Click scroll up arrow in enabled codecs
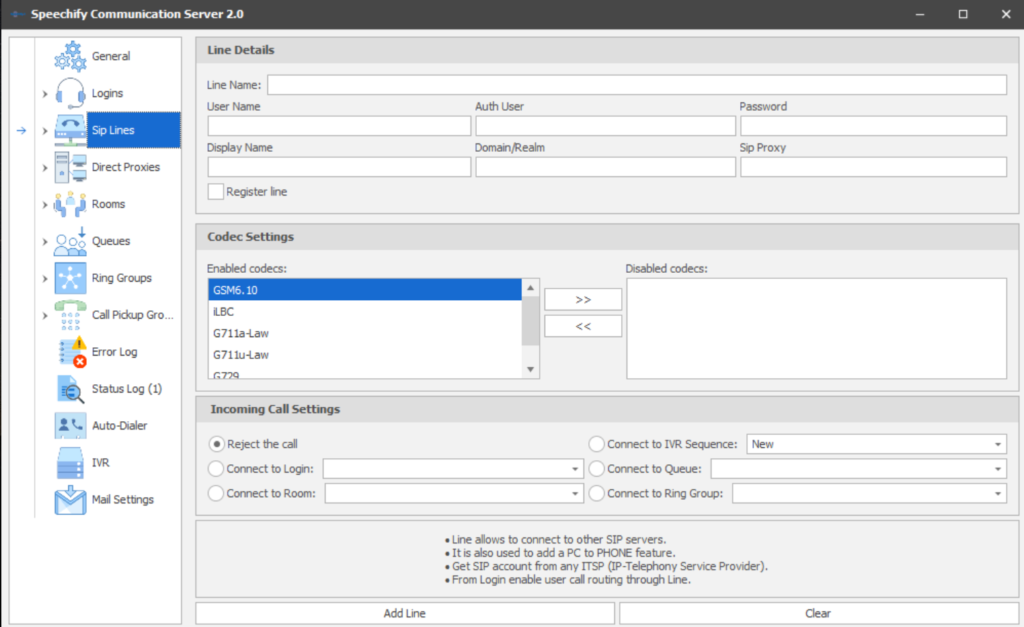1024x627 pixels. pos(530,287)
